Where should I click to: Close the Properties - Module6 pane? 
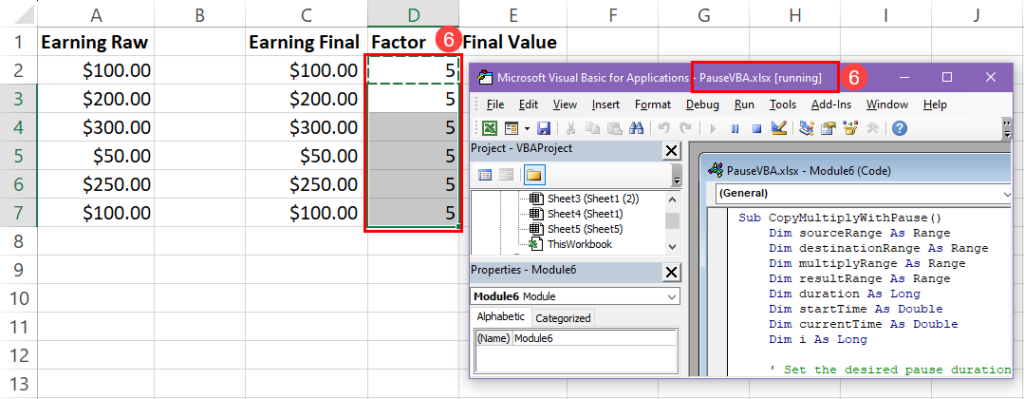coord(671,272)
